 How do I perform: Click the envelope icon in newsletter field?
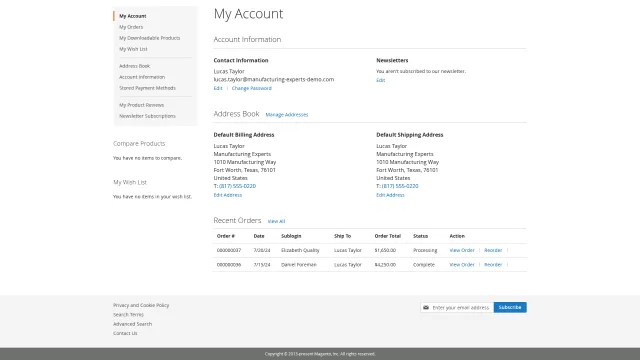point(426,307)
